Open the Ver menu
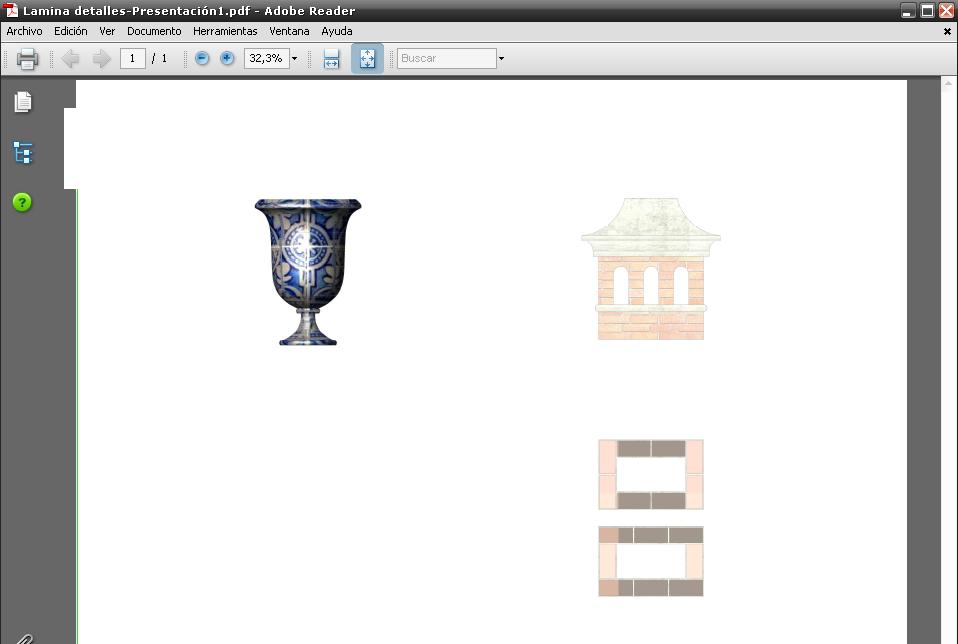This screenshot has height=644, width=958. pos(107,31)
